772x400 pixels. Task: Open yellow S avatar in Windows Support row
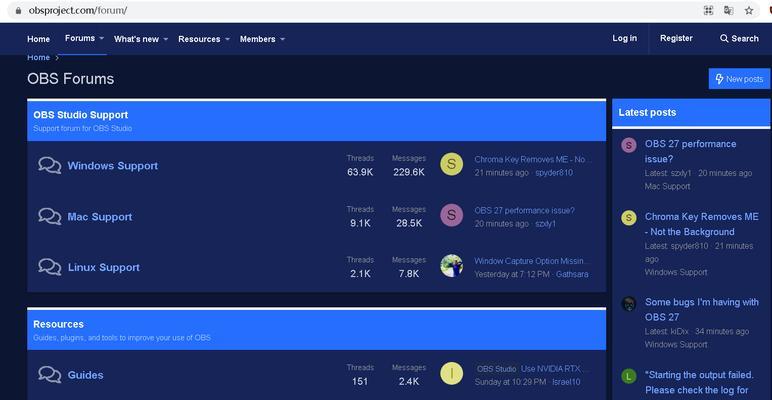[451, 164]
